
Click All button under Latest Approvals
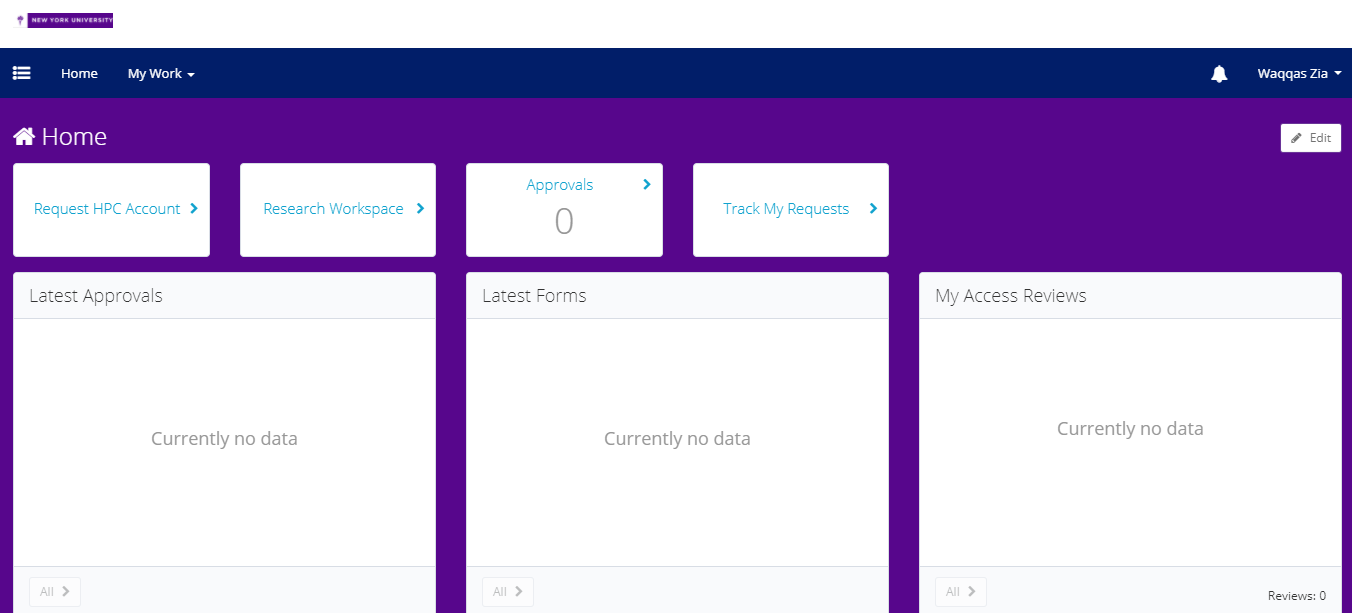55,592
